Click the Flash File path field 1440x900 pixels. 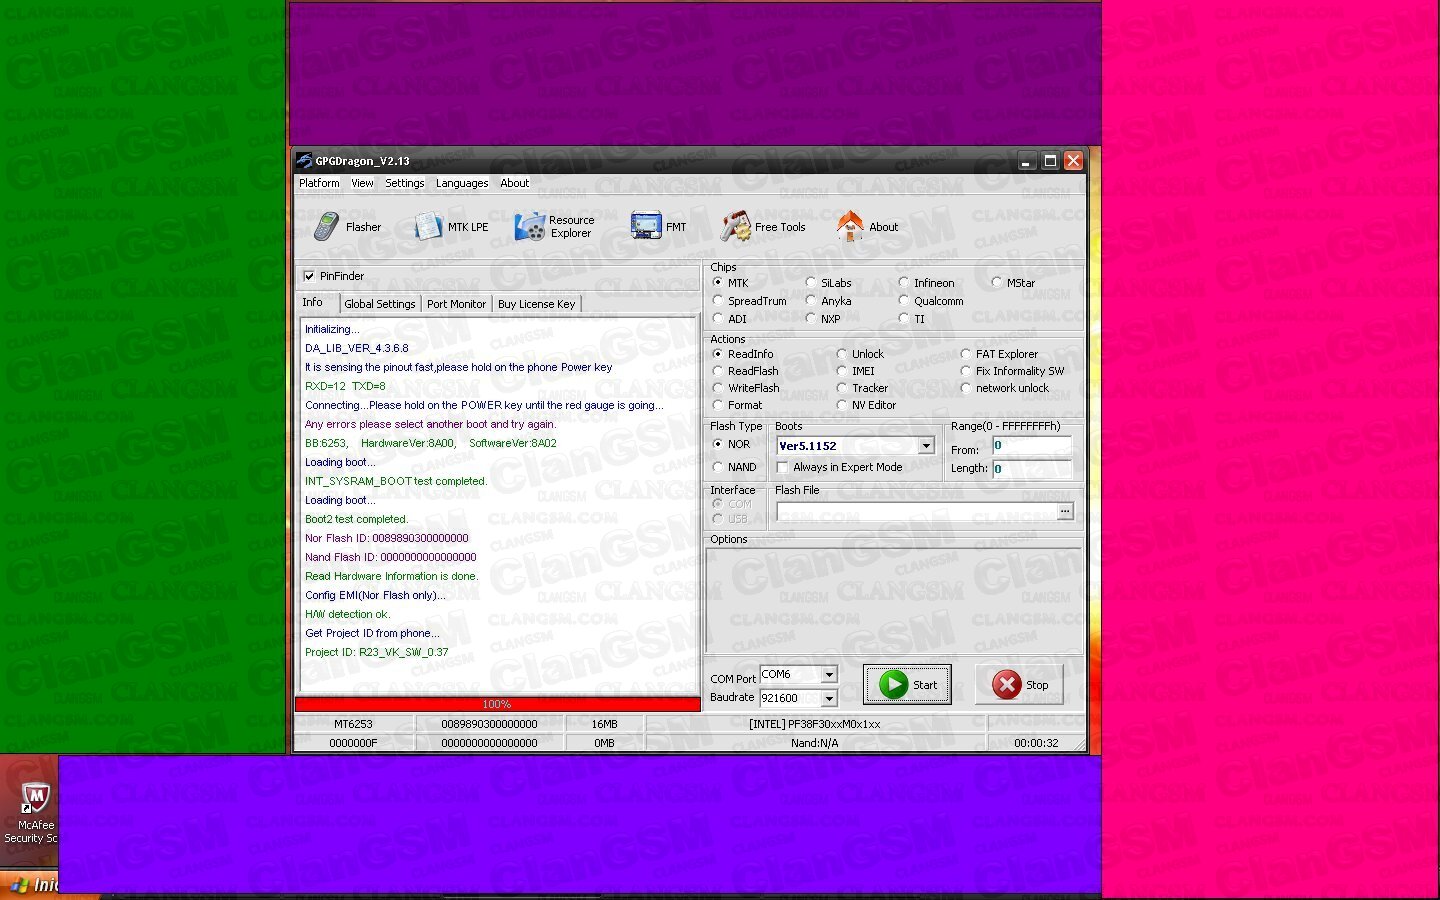(x=915, y=512)
